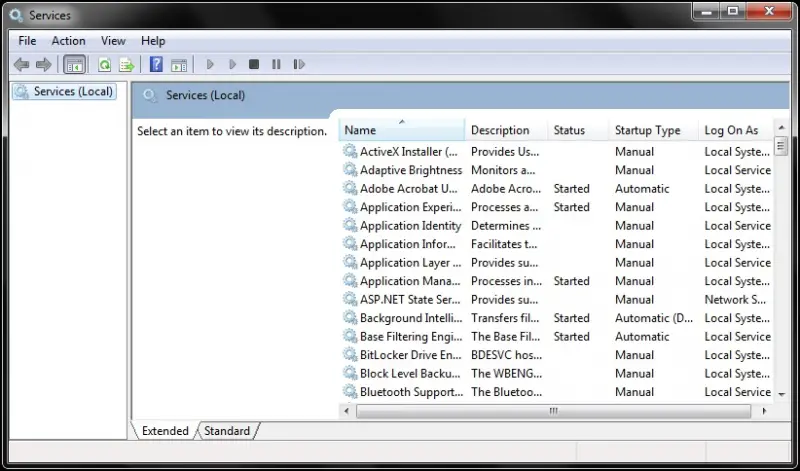Select the BitLocker Drive En... service name

tap(410, 355)
